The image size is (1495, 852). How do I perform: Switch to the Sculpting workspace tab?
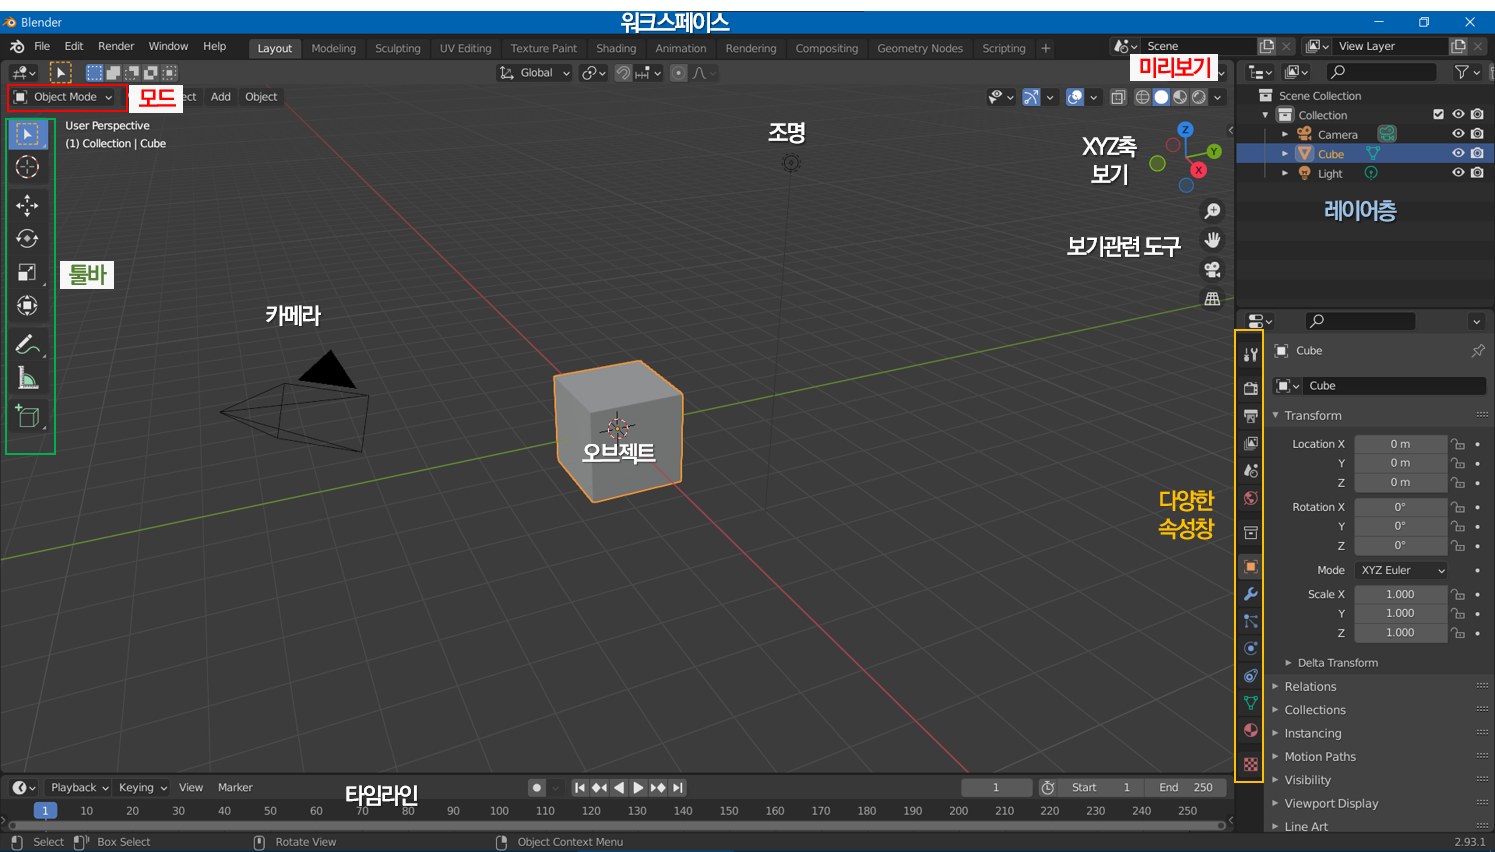(397, 48)
